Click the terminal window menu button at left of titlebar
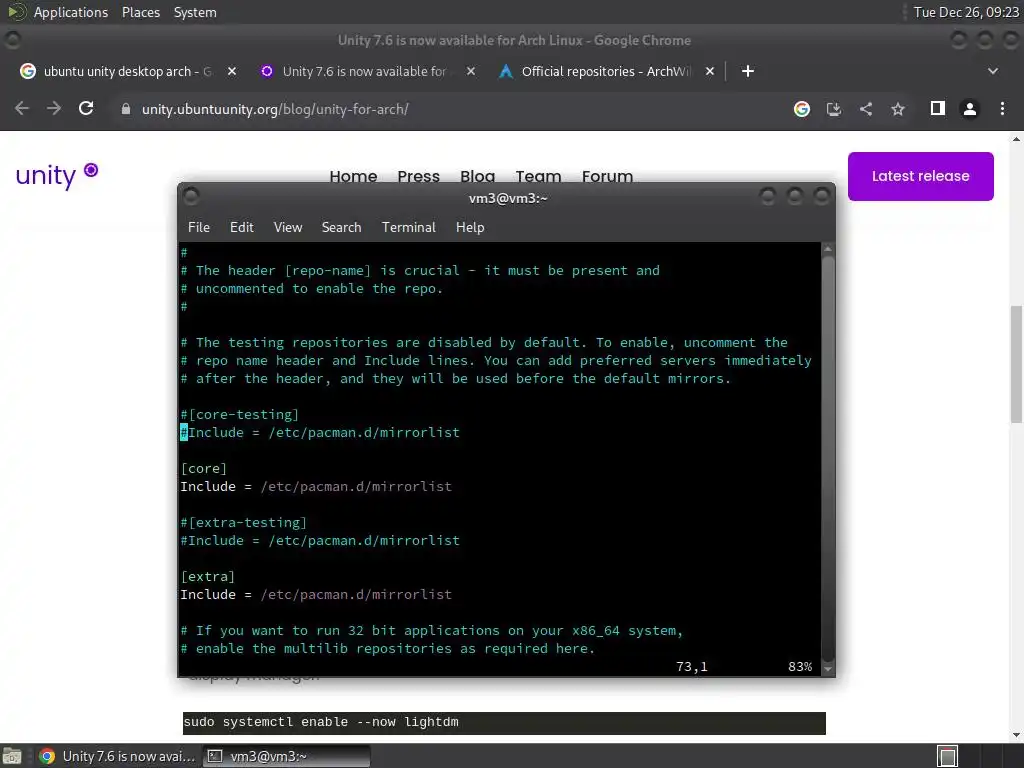This screenshot has height=768, width=1024. [x=191, y=196]
